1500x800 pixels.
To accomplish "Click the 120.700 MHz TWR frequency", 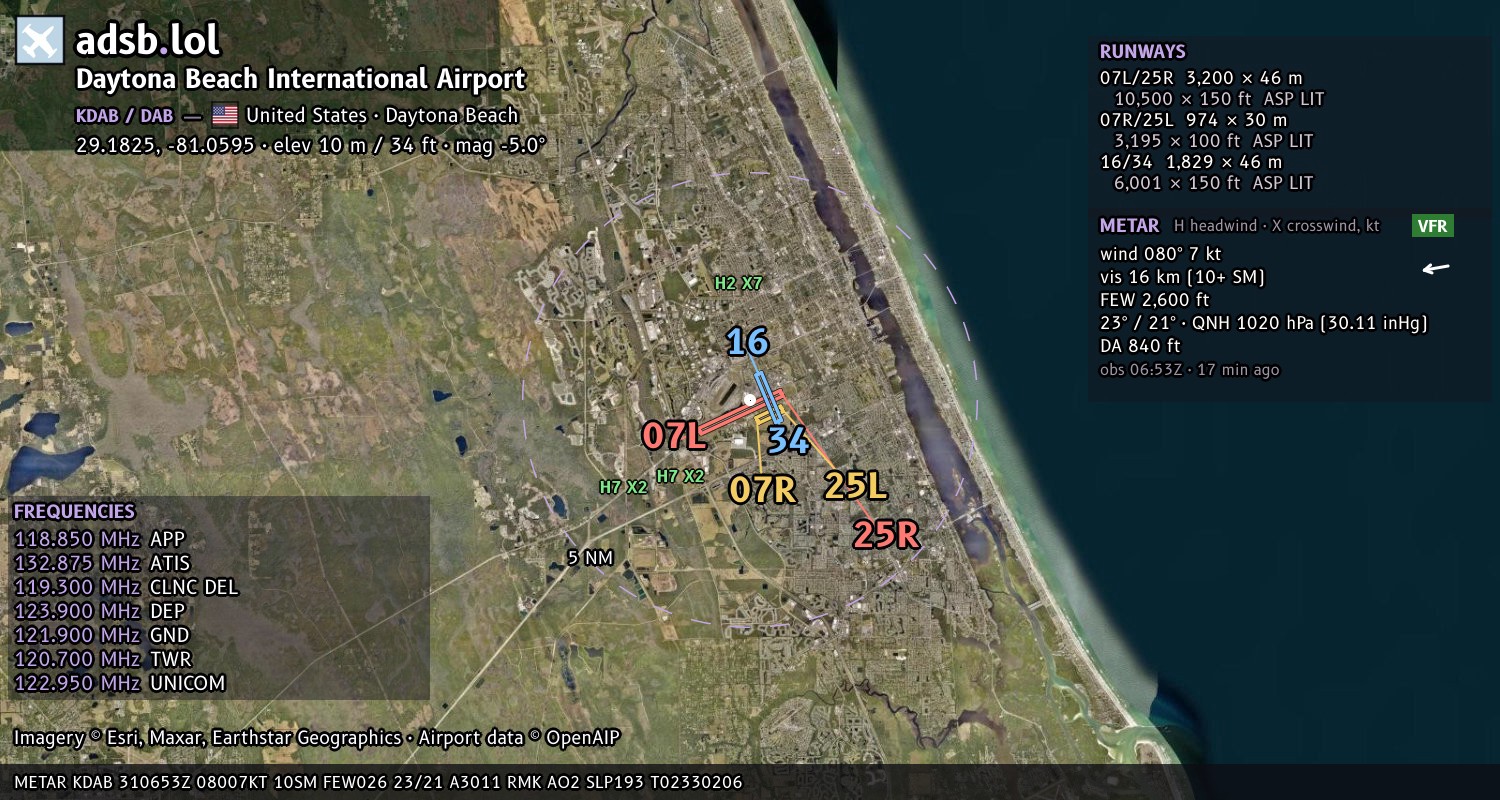I will 102,659.
